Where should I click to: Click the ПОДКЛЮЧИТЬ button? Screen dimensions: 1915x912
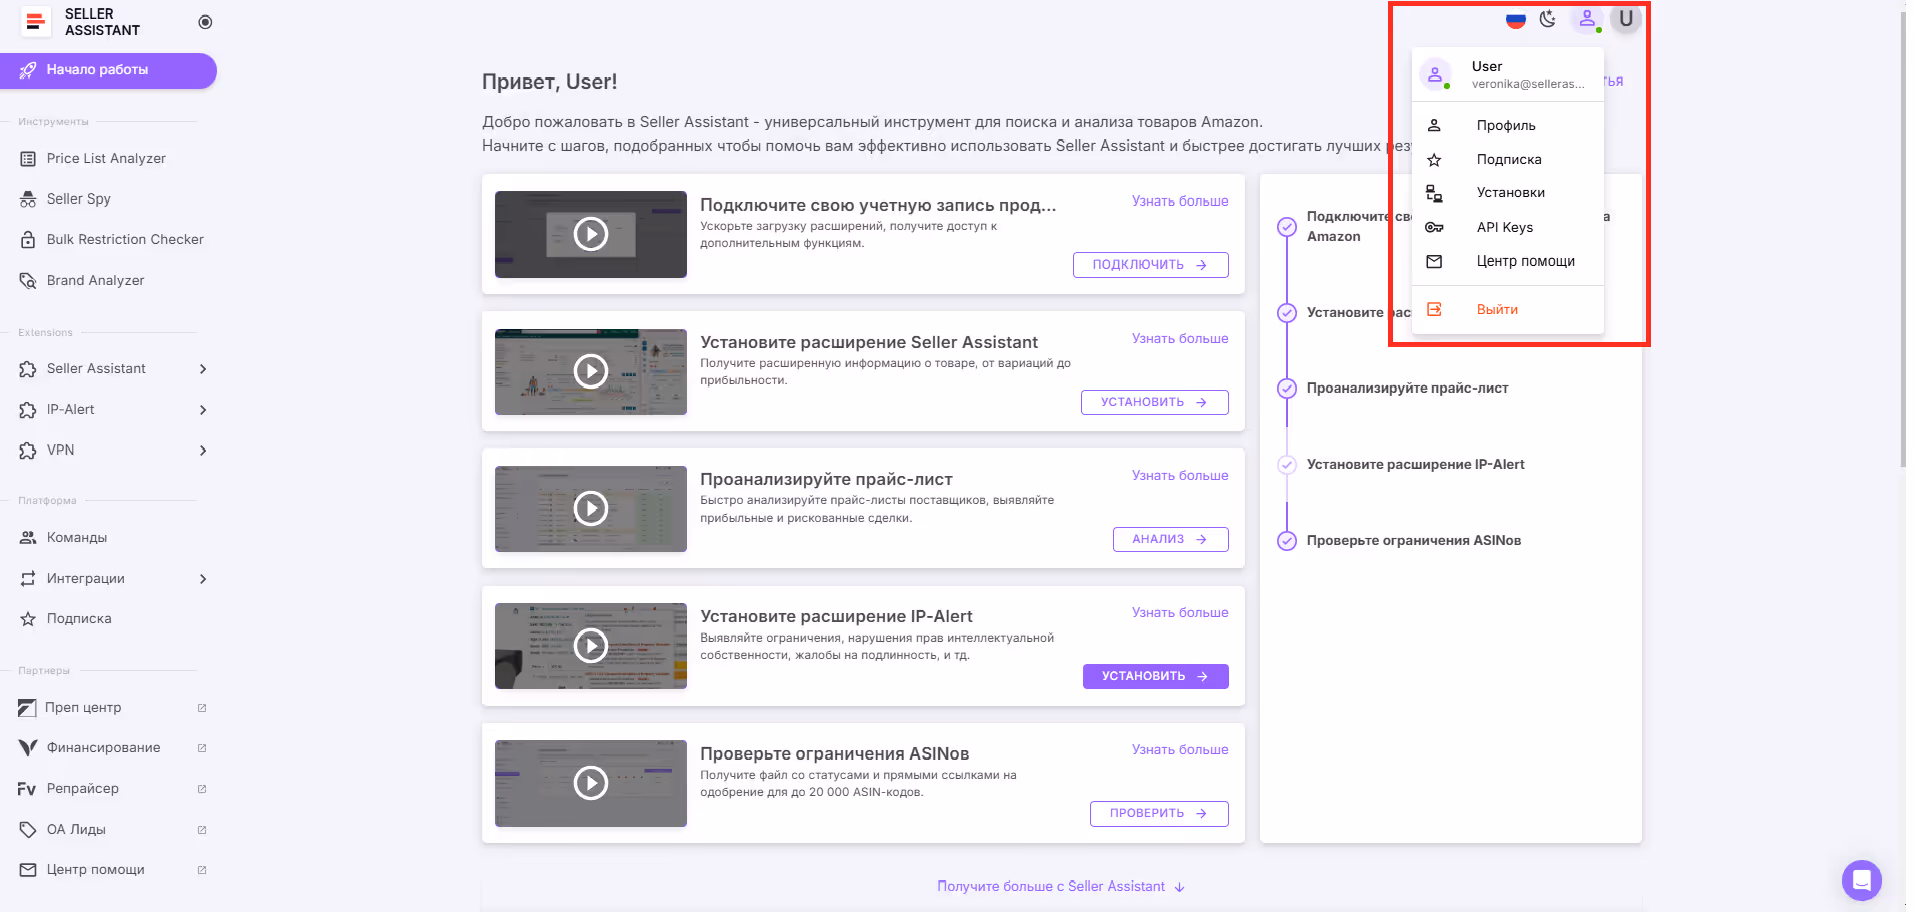pyautogui.click(x=1150, y=265)
